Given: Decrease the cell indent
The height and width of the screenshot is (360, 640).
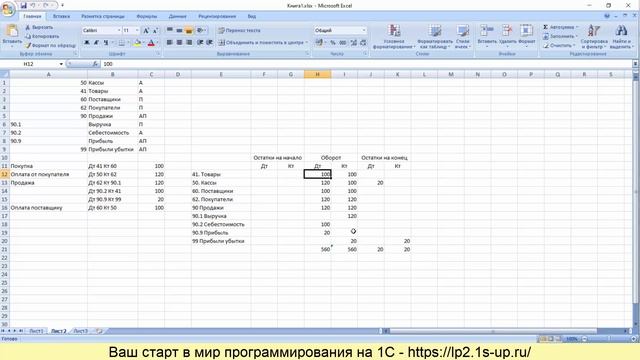Looking at the screenshot, I should tap(200, 42).
